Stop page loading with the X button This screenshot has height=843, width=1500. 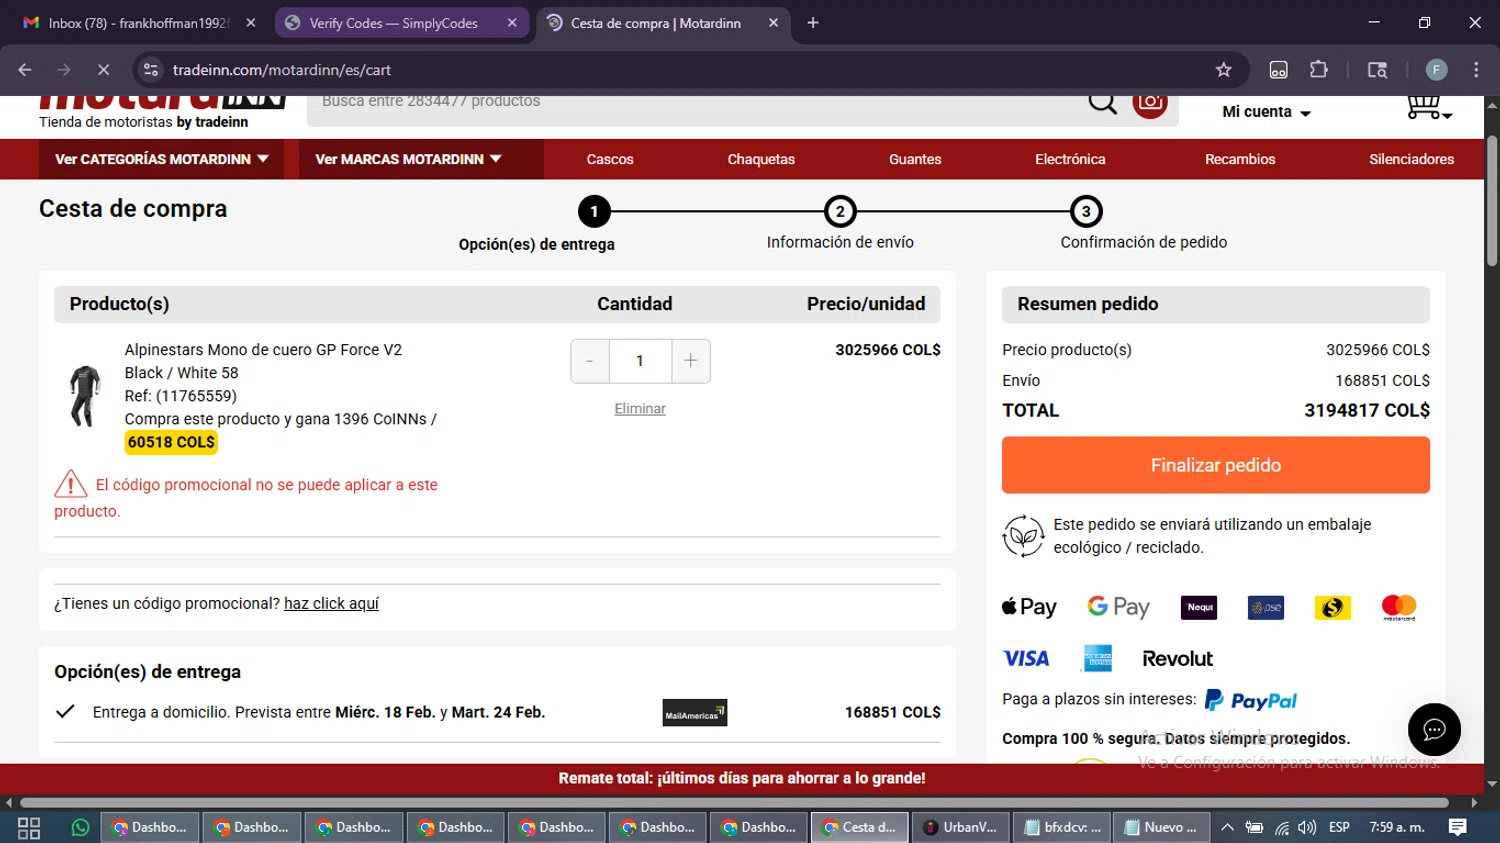(103, 70)
